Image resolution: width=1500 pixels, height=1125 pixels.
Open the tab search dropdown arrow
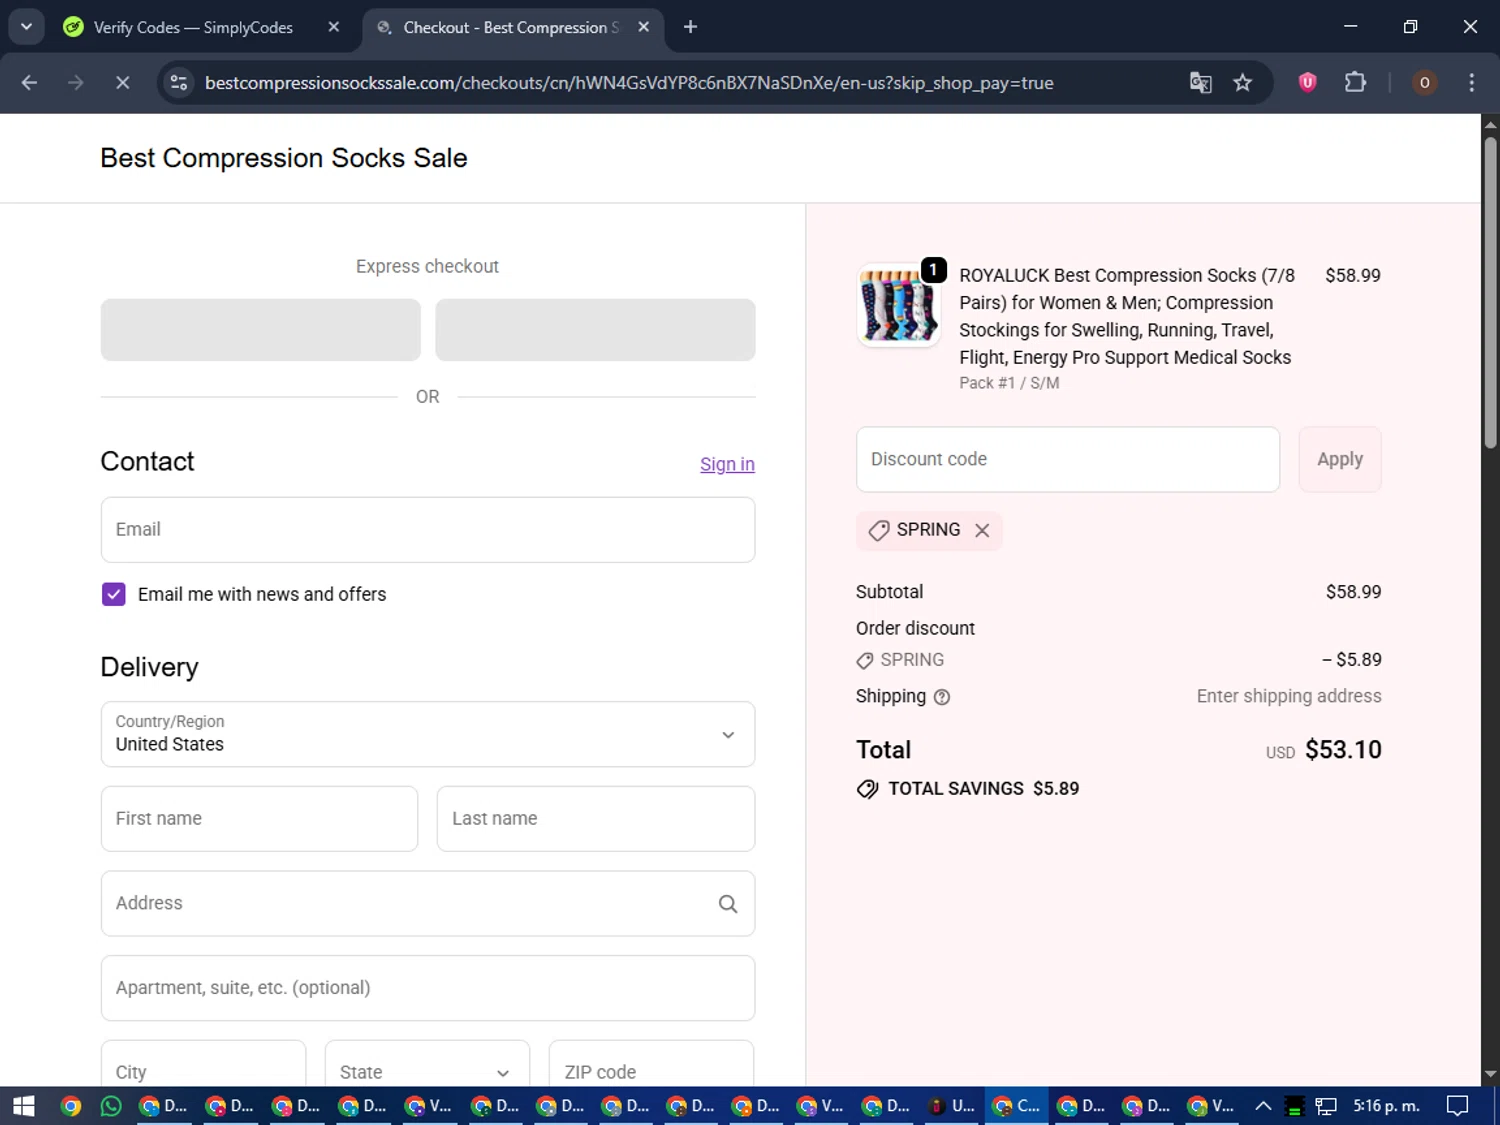[x=26, y=27]
